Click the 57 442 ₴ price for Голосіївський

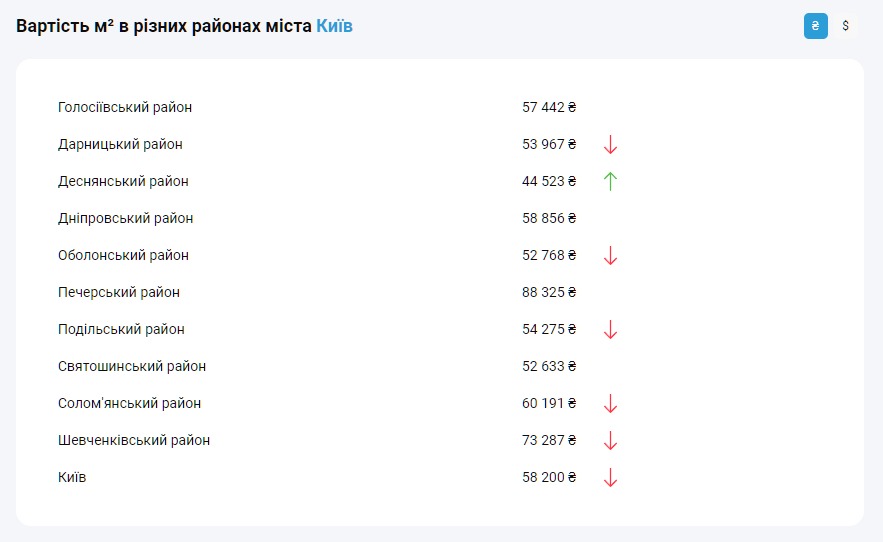pos(549,107)
